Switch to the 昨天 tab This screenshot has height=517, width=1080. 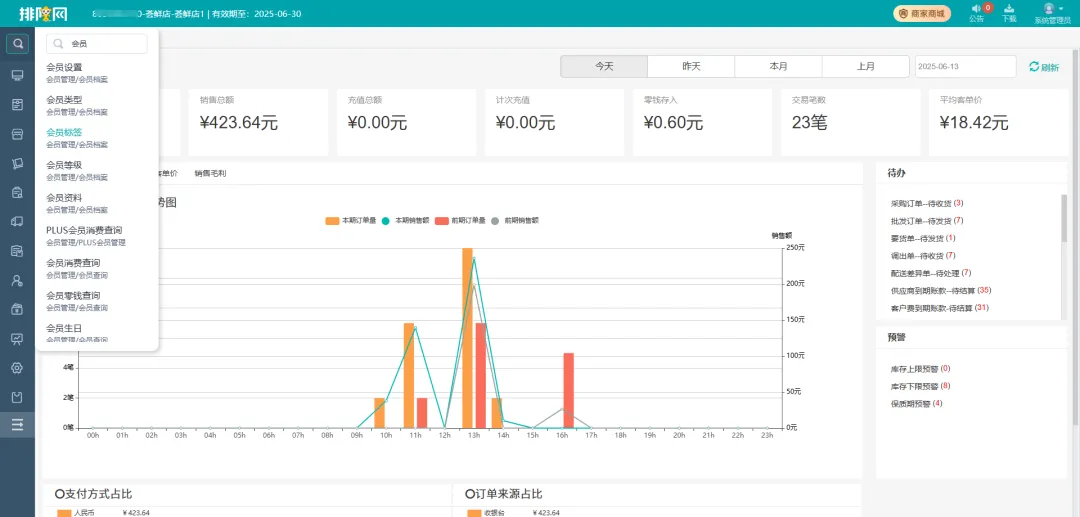point(691,67)
